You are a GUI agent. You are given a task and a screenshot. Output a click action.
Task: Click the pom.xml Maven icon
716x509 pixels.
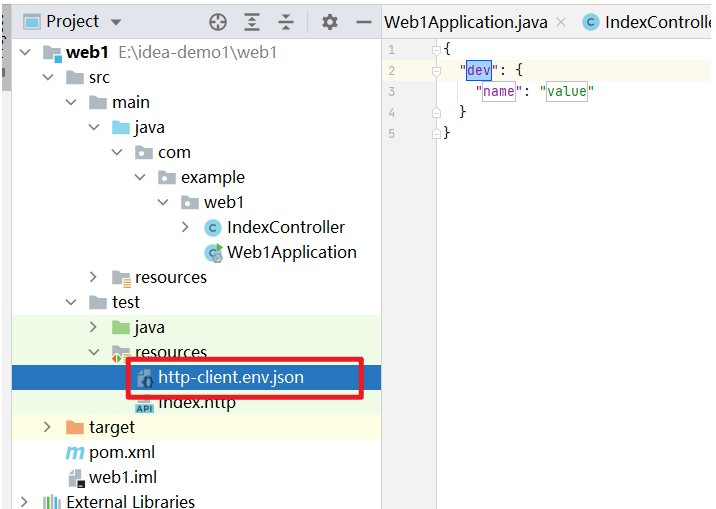click(x=74, y=453)
